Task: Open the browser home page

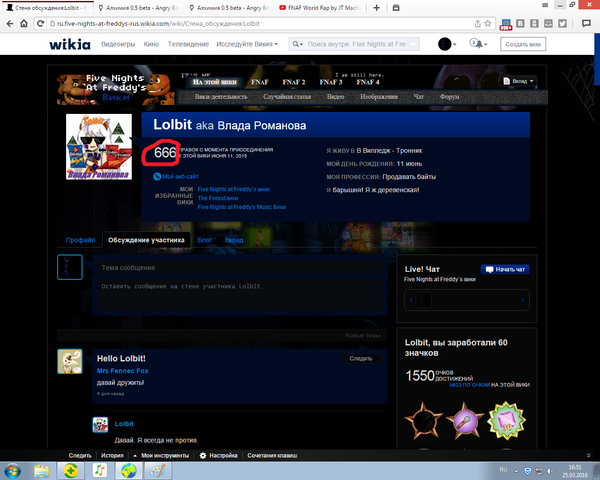Action: [24, 24]
